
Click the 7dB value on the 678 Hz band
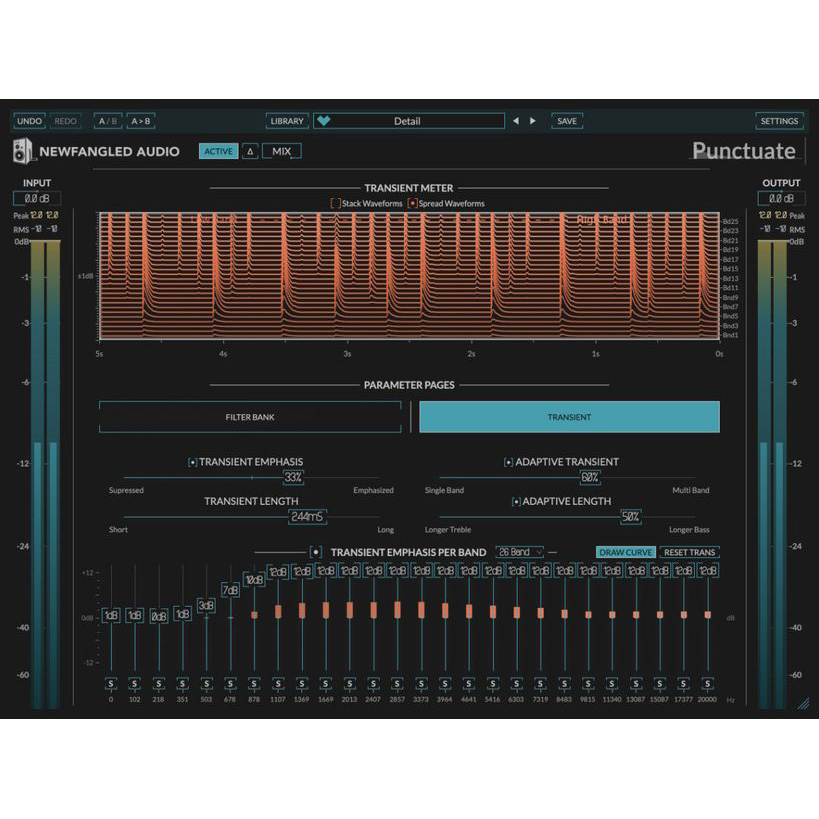230,590
